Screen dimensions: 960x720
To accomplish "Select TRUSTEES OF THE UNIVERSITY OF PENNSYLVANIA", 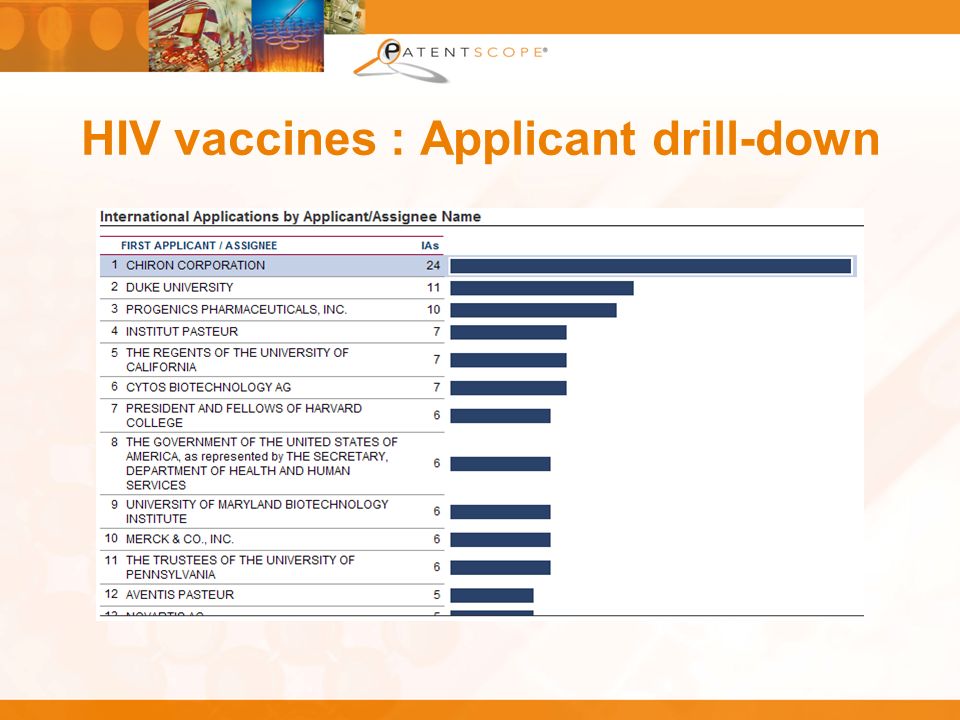I will (240, 567).
